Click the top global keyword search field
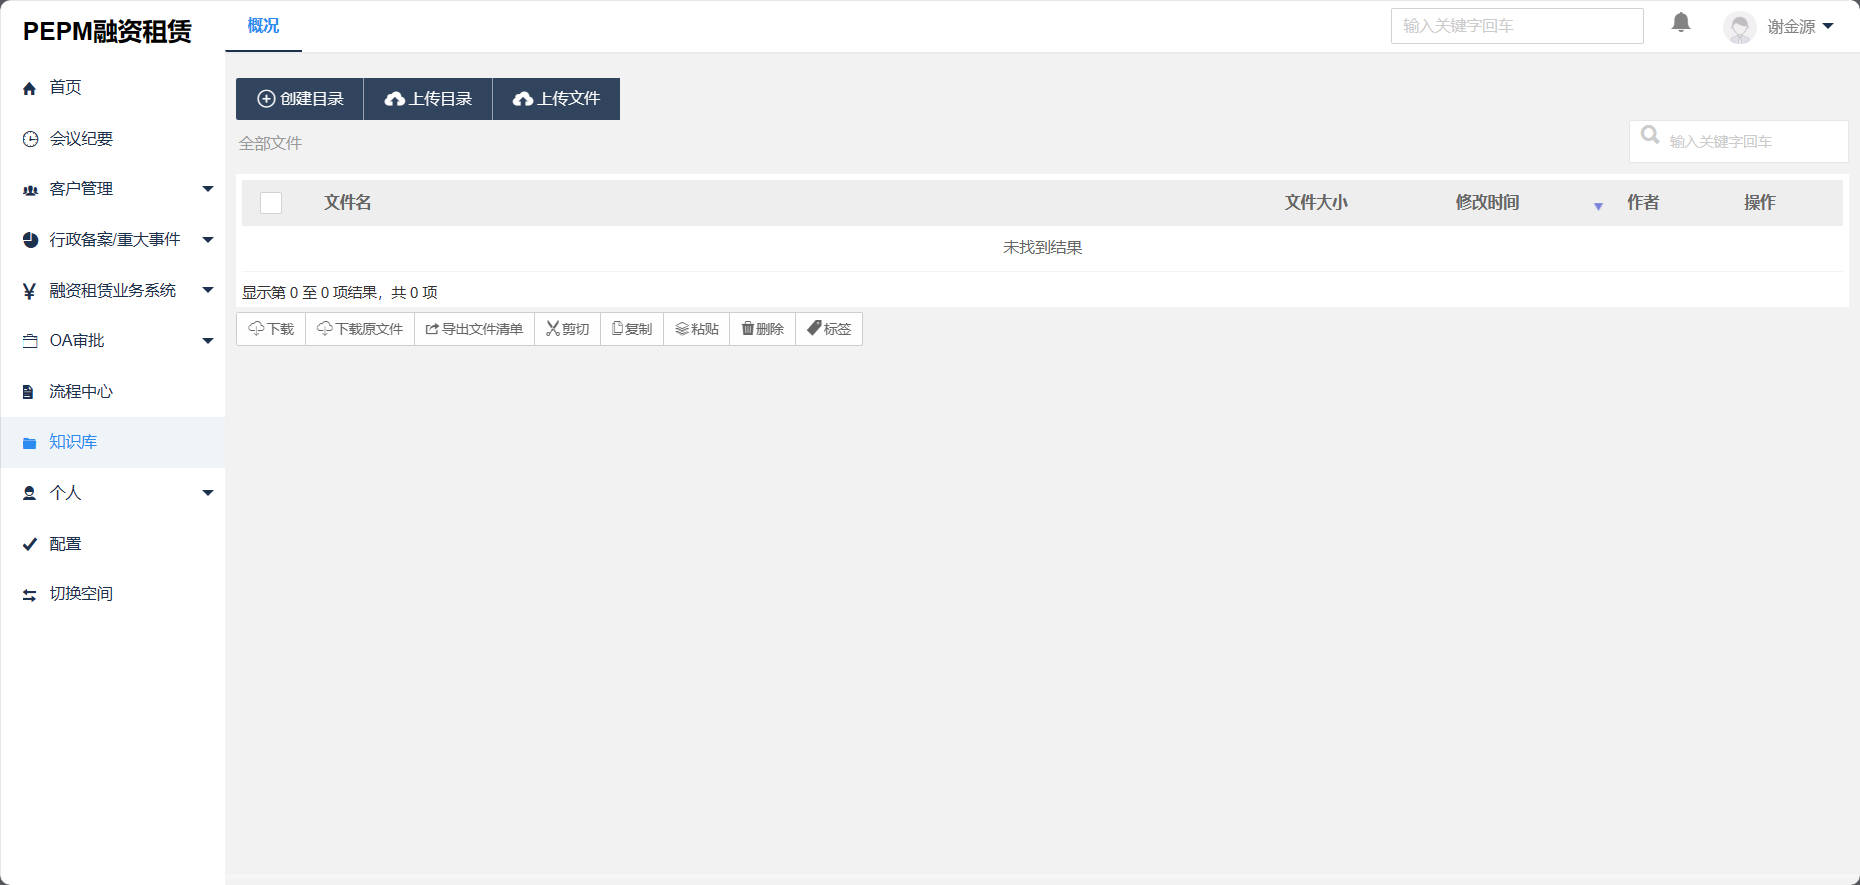The image size is (1860, 885). click(x=1516, y=26)
